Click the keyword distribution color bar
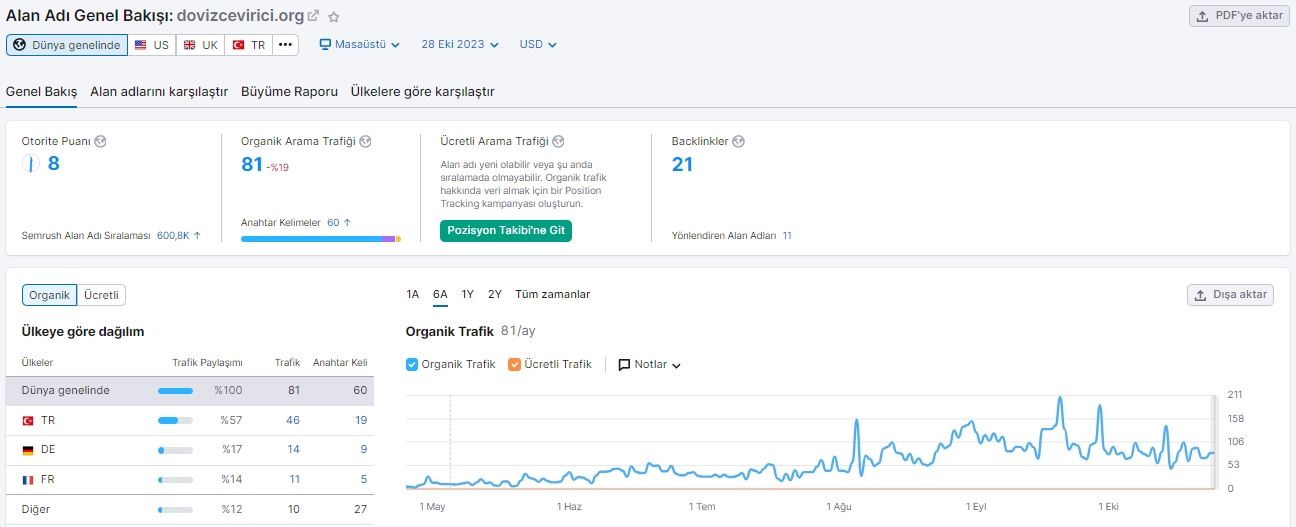 (x=321, y=239)
